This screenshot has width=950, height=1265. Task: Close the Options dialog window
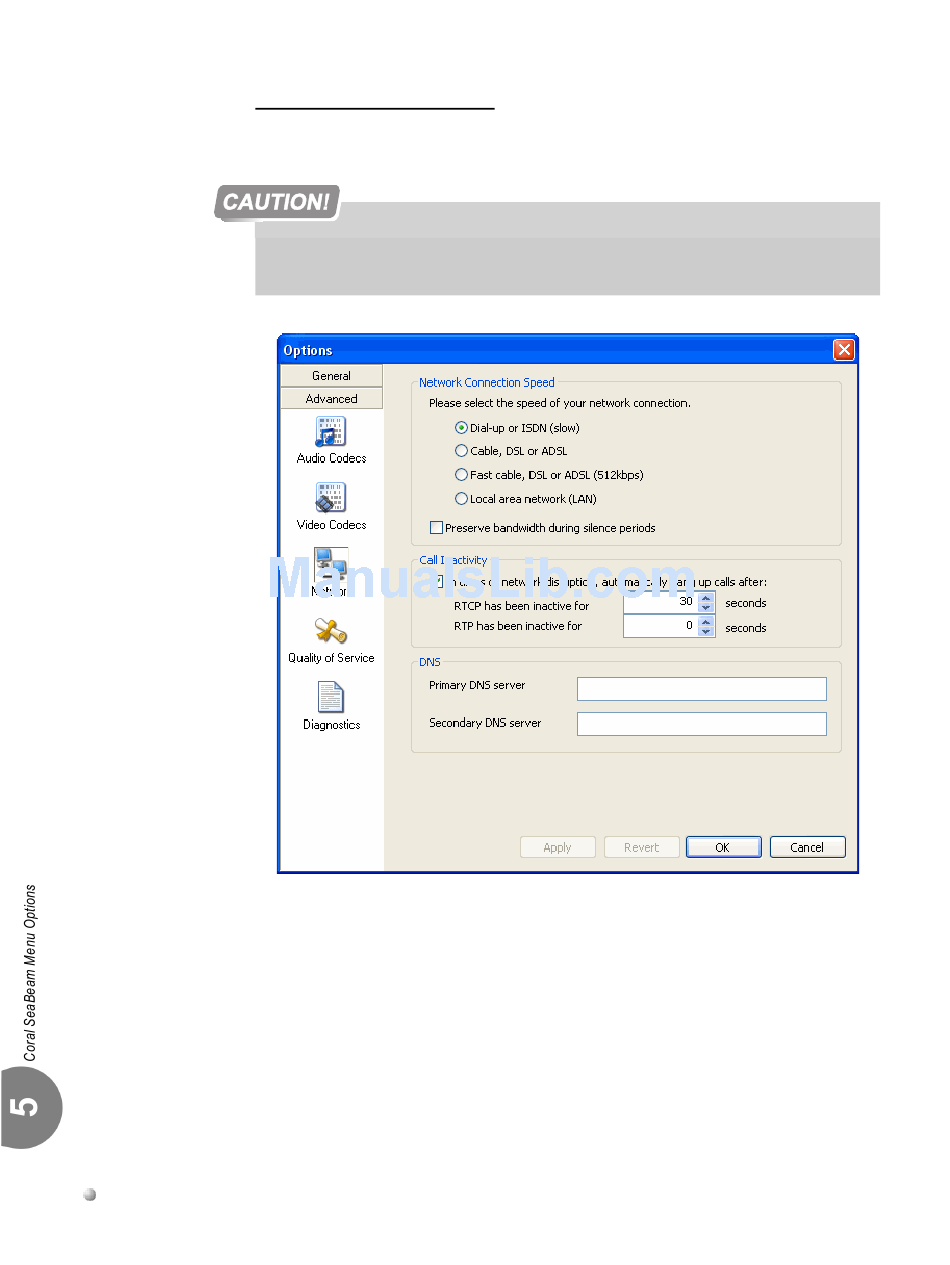[844, 350]
